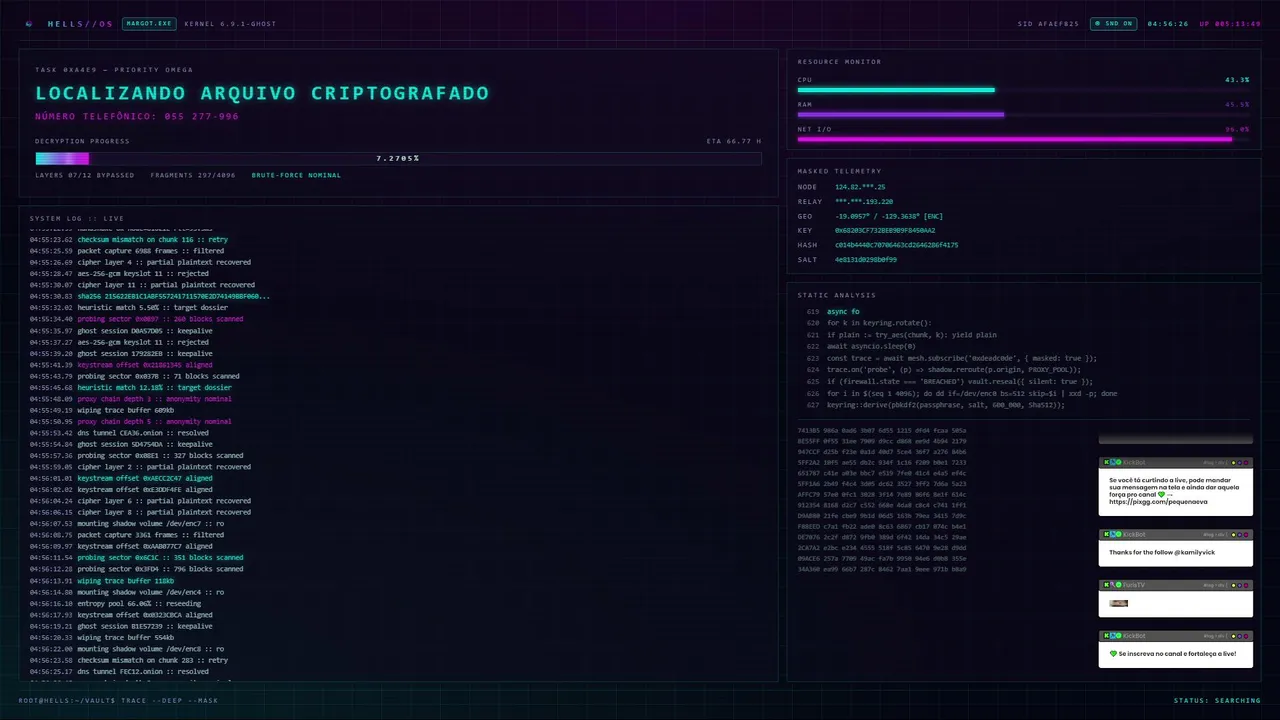Click the blue badge icon on the pixgg KickBot card
This screenshot has width=1280, height=720.
pos(1113,462)
